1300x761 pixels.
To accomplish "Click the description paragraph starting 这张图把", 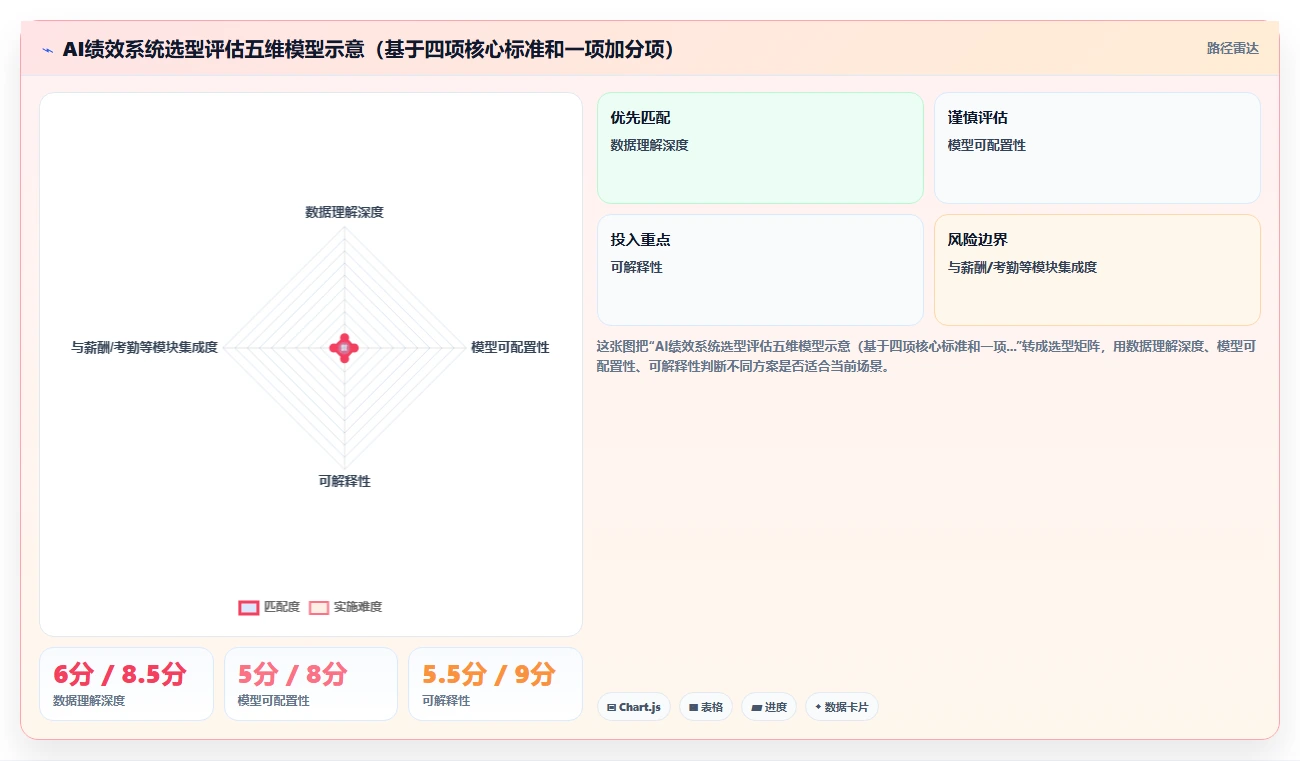I will (x=927, y=356).
